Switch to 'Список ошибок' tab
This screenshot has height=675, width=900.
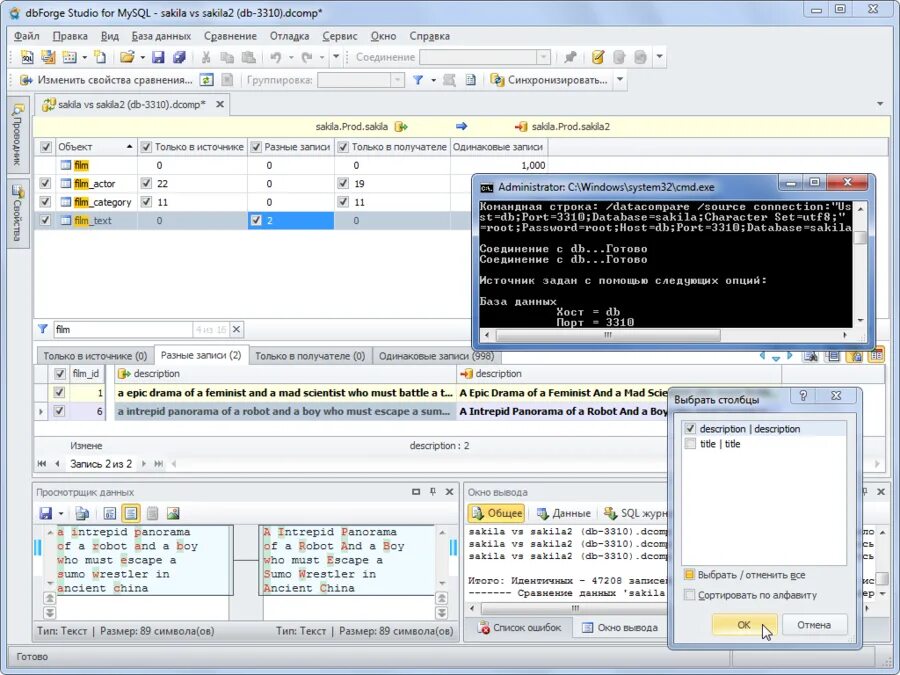(519, 627)
